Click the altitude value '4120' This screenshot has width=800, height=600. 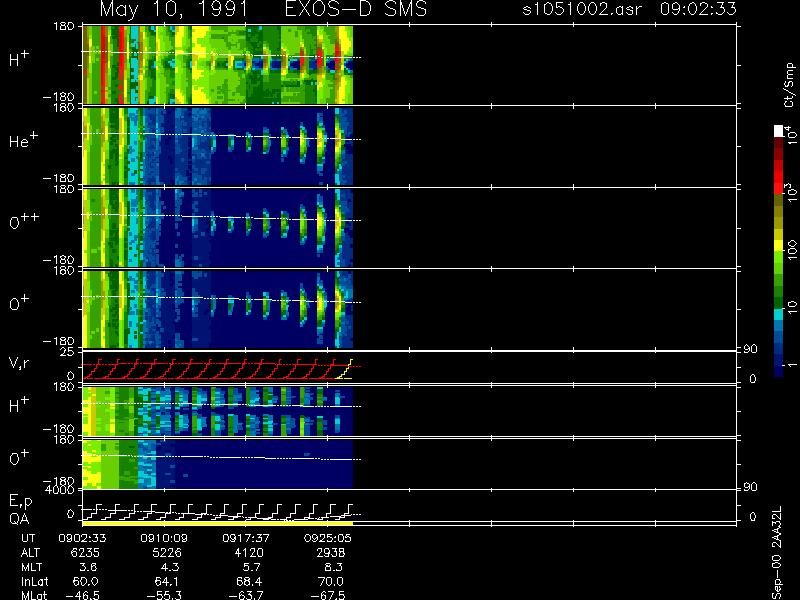tap(249, 553)
